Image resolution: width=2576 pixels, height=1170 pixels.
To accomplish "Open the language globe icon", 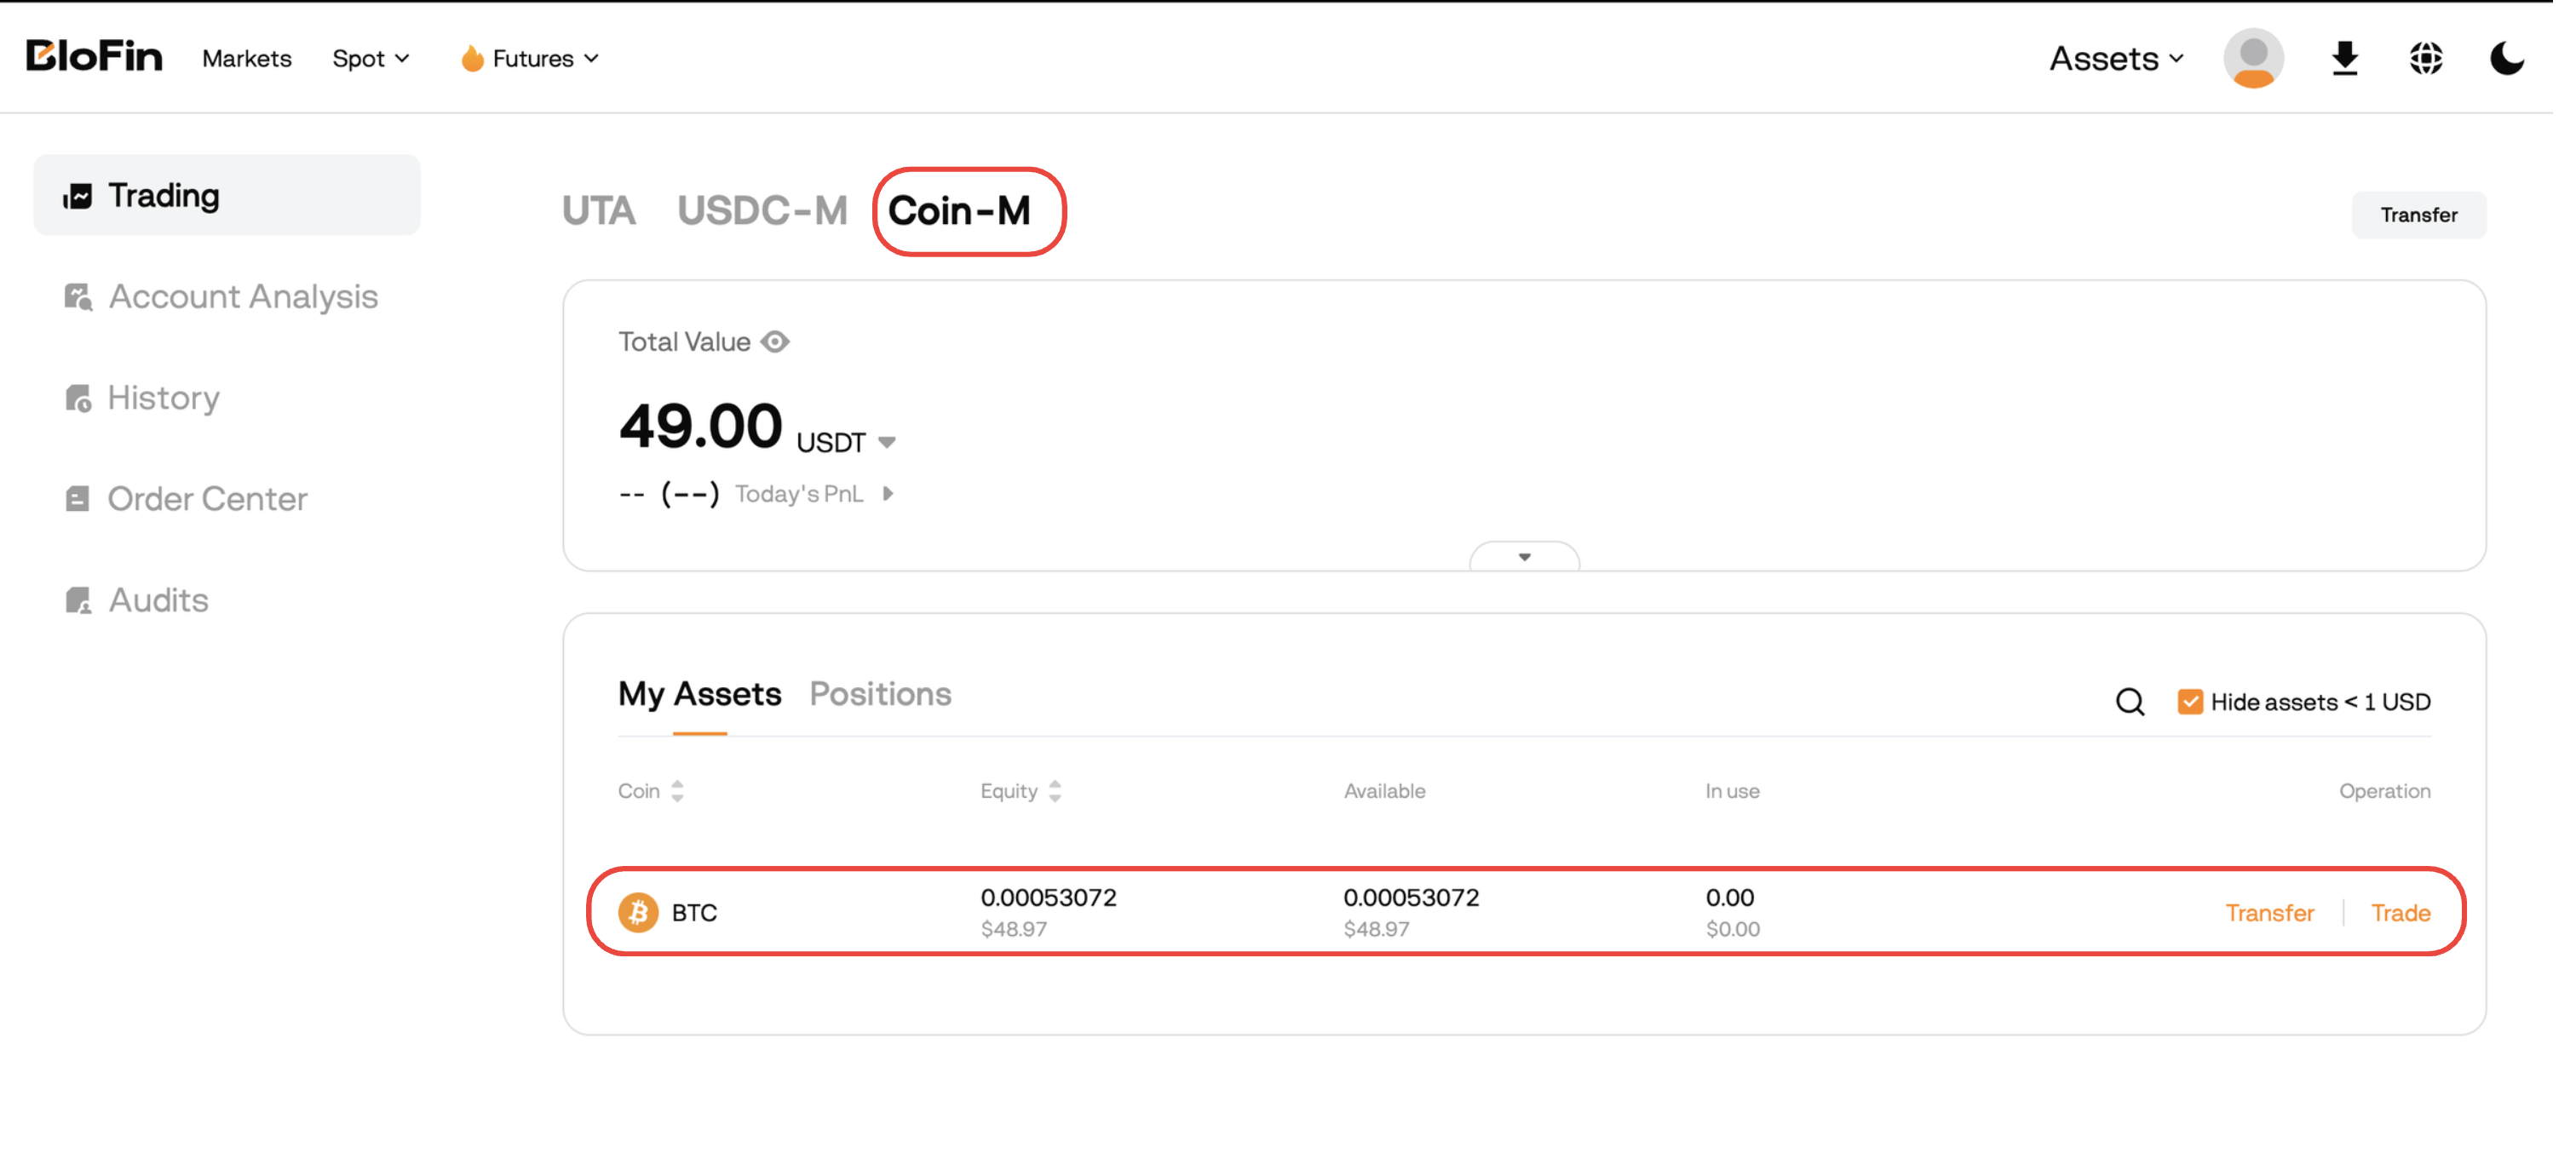I will pyautogui.click(x=2426, y=59).
